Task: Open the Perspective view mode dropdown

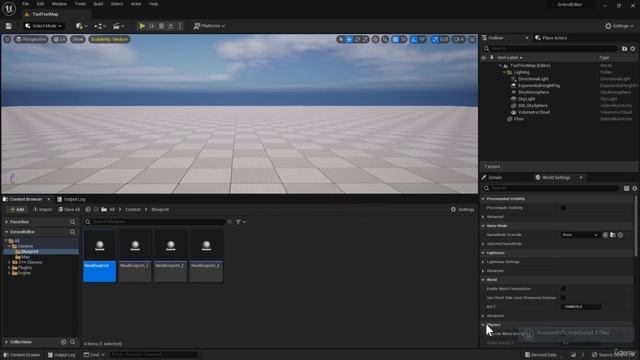Action: pyautogui.click(x=31, y=39)
